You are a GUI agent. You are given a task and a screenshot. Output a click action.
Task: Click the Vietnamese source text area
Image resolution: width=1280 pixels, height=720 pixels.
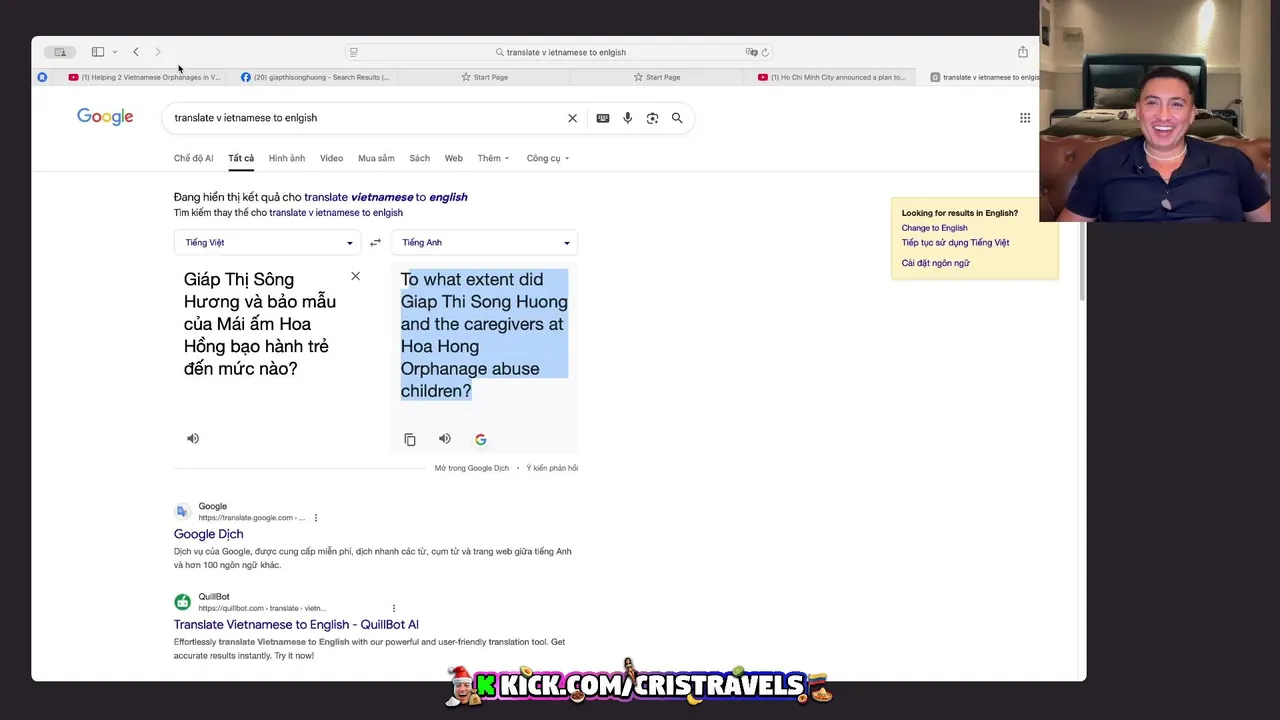point(260,324)
